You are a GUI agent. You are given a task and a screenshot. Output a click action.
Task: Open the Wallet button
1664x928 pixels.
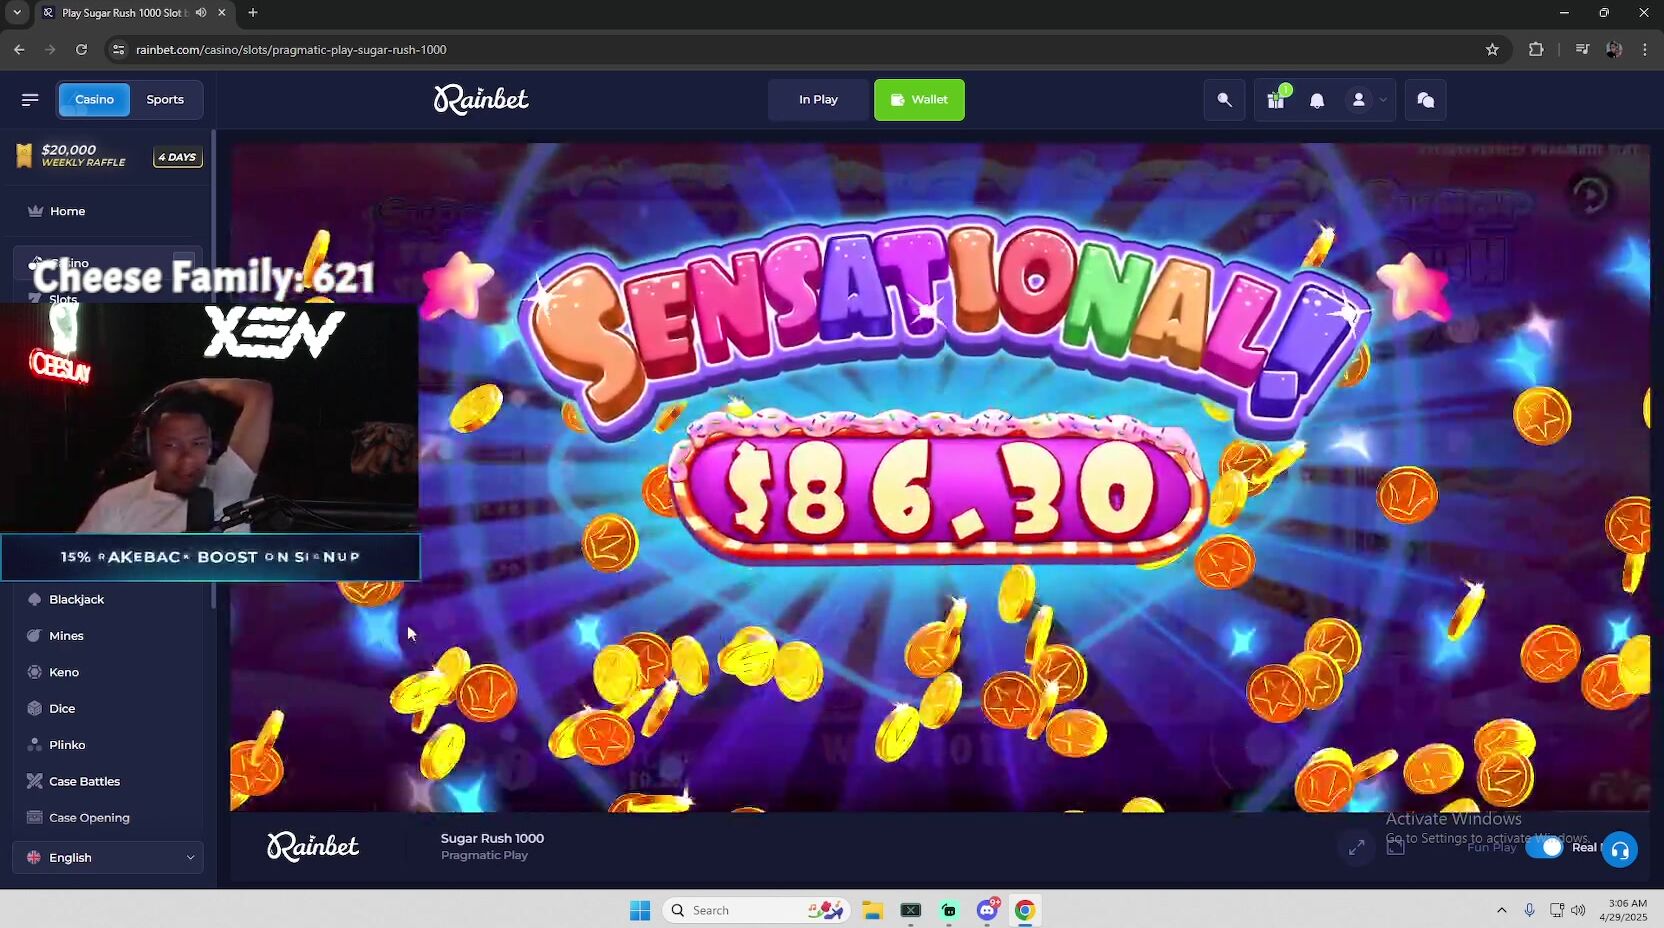coord(919,100)
